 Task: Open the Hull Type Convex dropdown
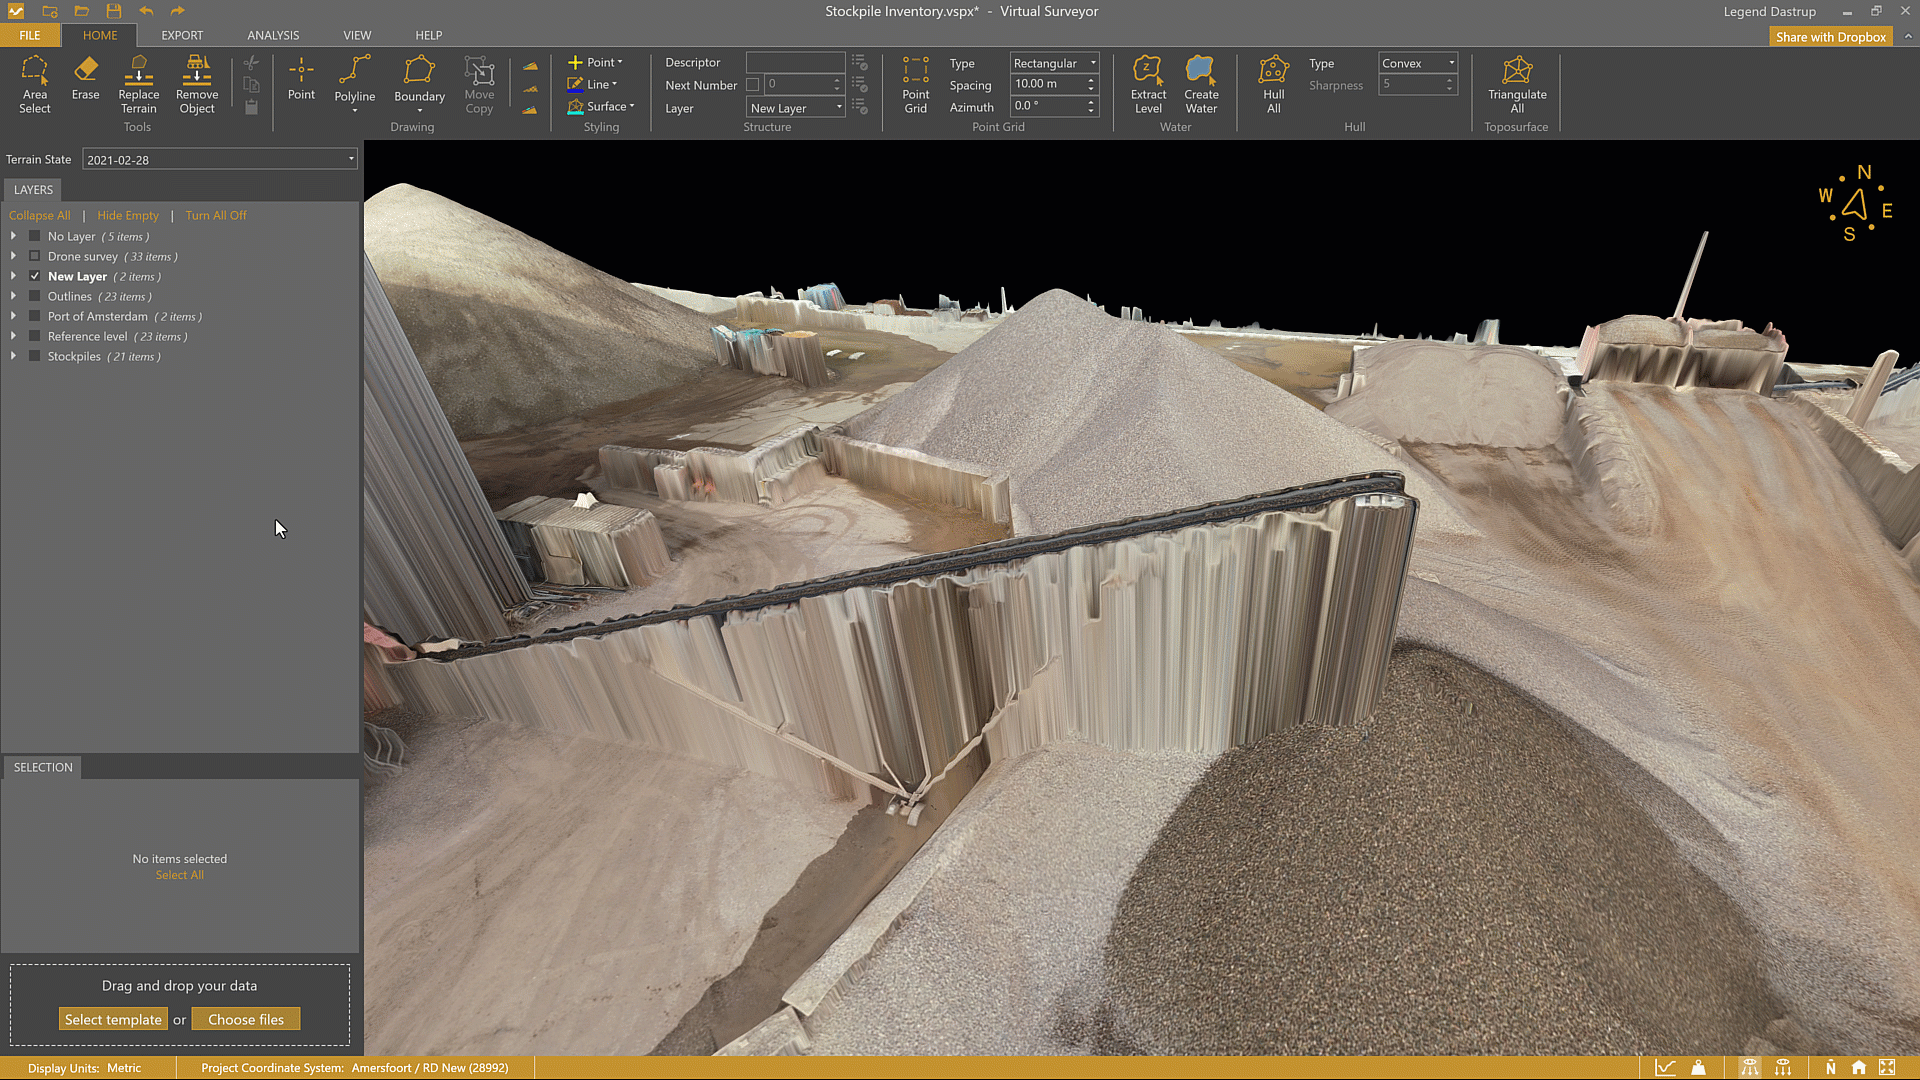click(x=1417, y=63)
